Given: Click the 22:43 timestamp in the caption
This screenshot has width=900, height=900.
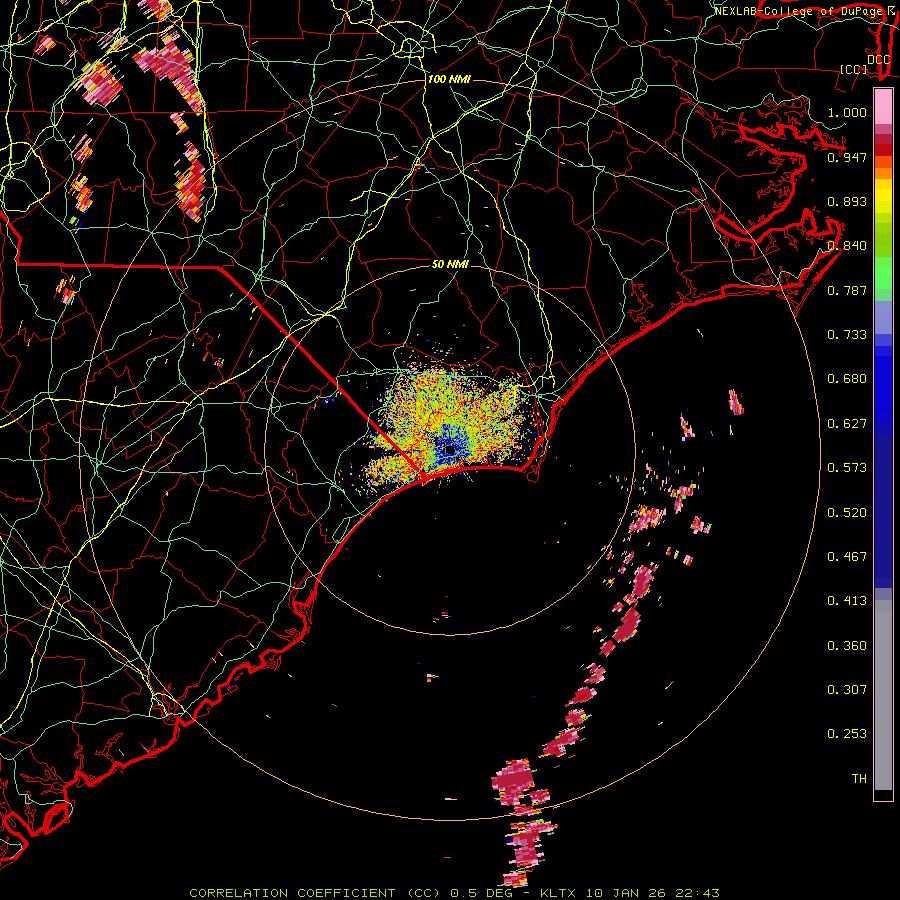Looking at the screenshot, I should (x=697, y=893).
